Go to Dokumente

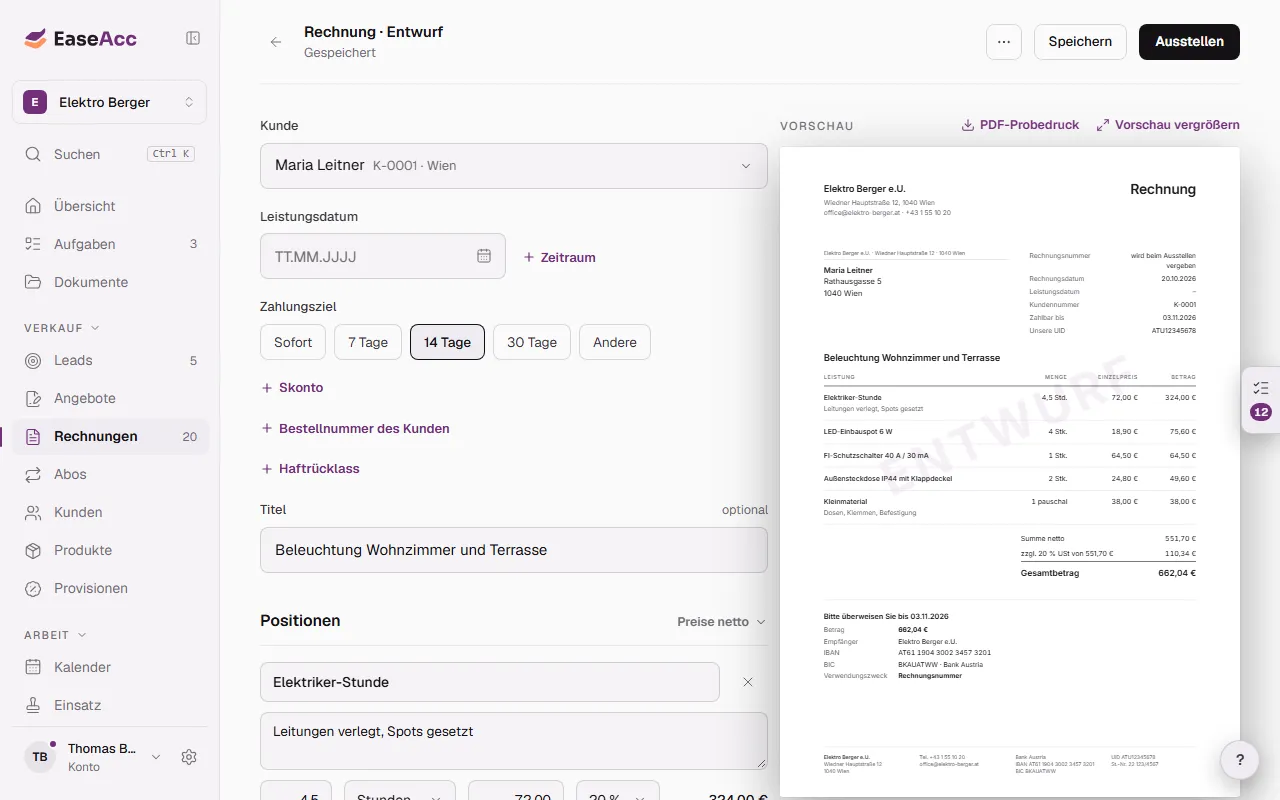coord(110,282)
